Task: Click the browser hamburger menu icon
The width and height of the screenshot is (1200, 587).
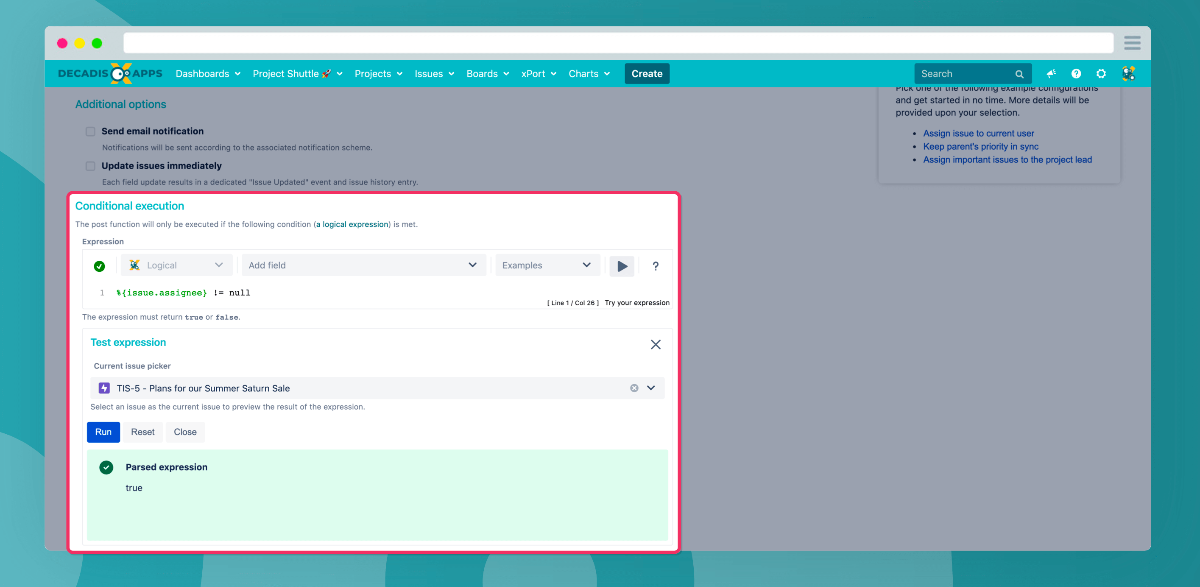Action: click(1133, 42)
